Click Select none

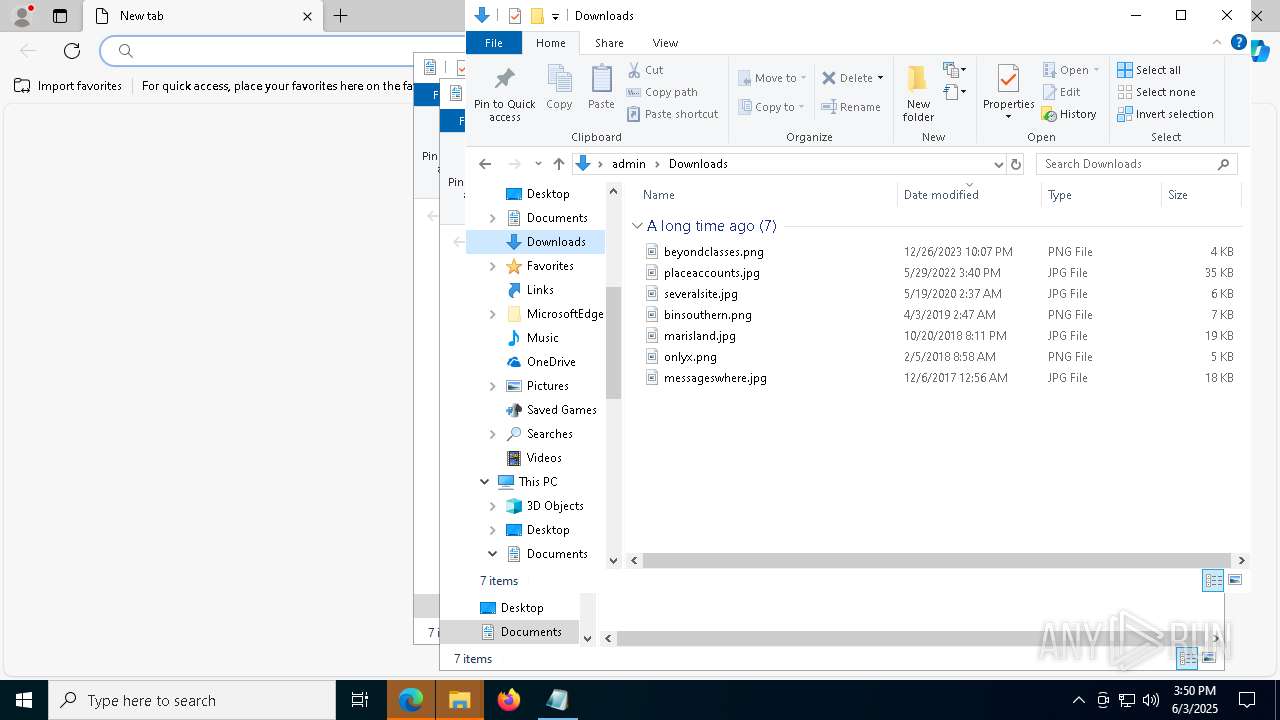[1156, 92]
